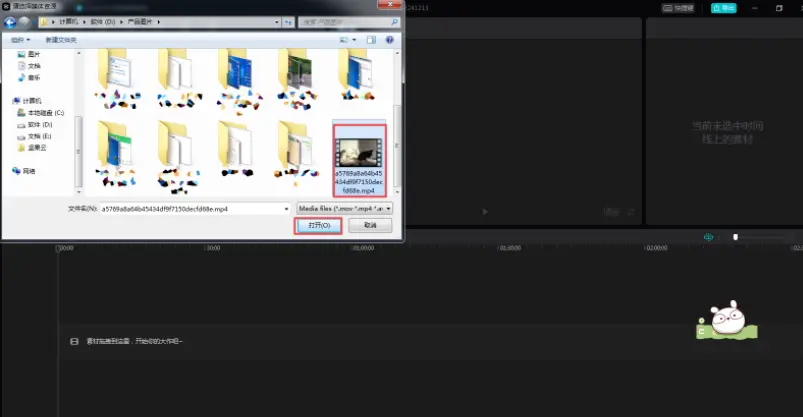Viewport: 803px width, 417px height.
Task: Expand the file name history dropdown
Action: click(286, 209)
